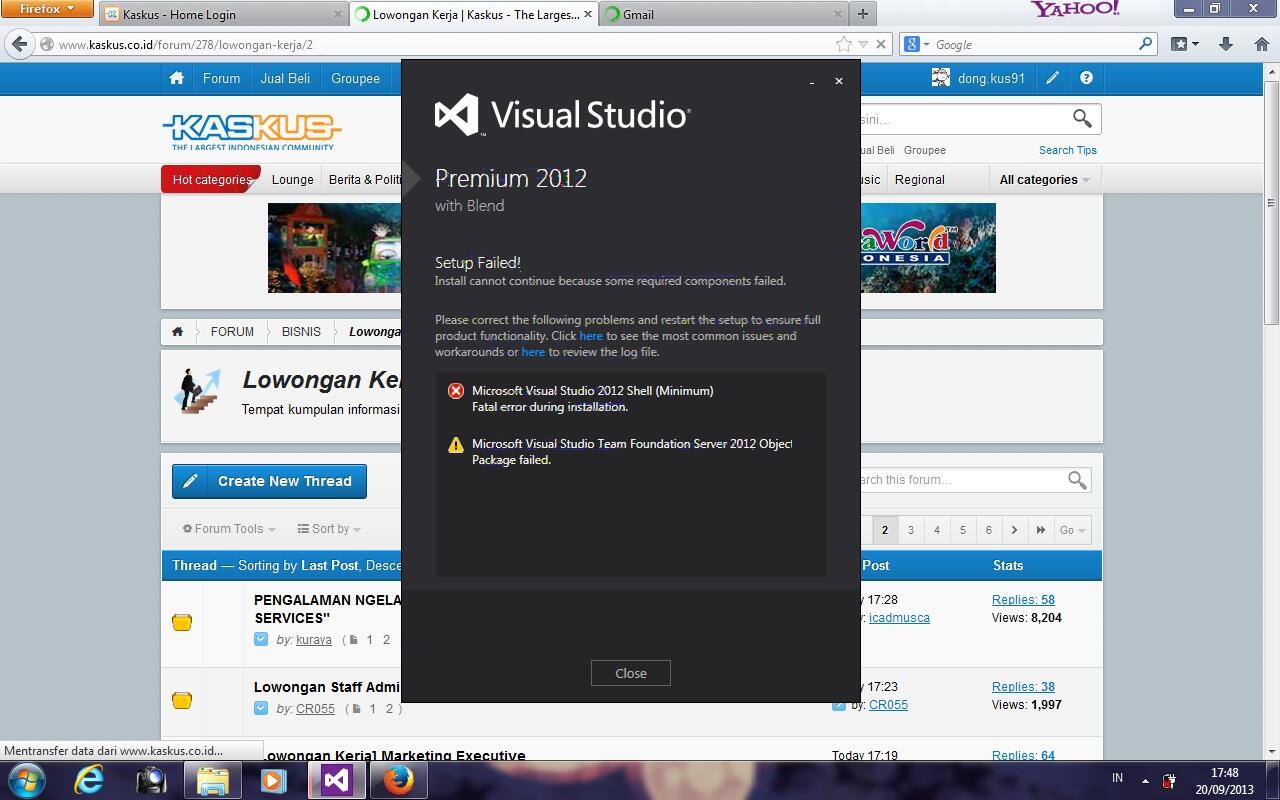The image size is (1280, 800).
Task: Open the help question mark icon
Action: 1086,78
